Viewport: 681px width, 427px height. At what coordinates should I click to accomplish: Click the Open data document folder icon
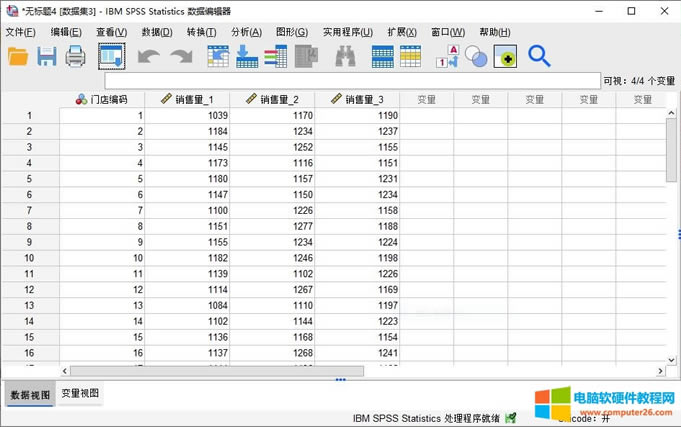pyautogui.click(x=18, y=57)
